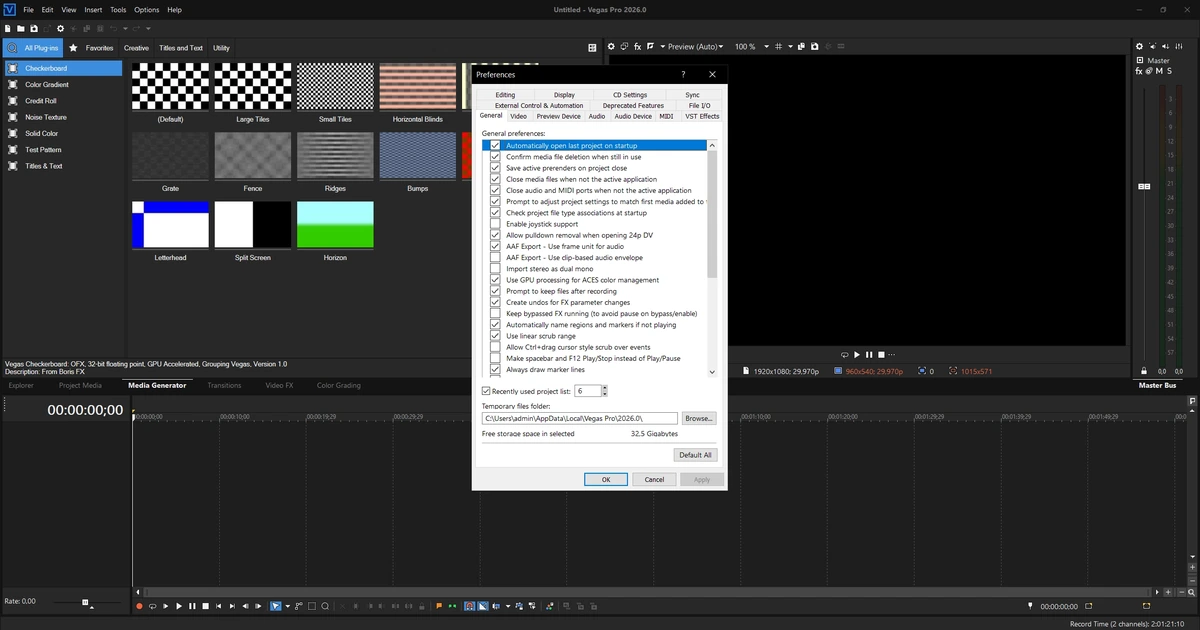Toggle Loop Playback in transport bar
Image resolution: width=1200 pixels, height=630 pixels.
pyautogui.click(x=153, y=606)
